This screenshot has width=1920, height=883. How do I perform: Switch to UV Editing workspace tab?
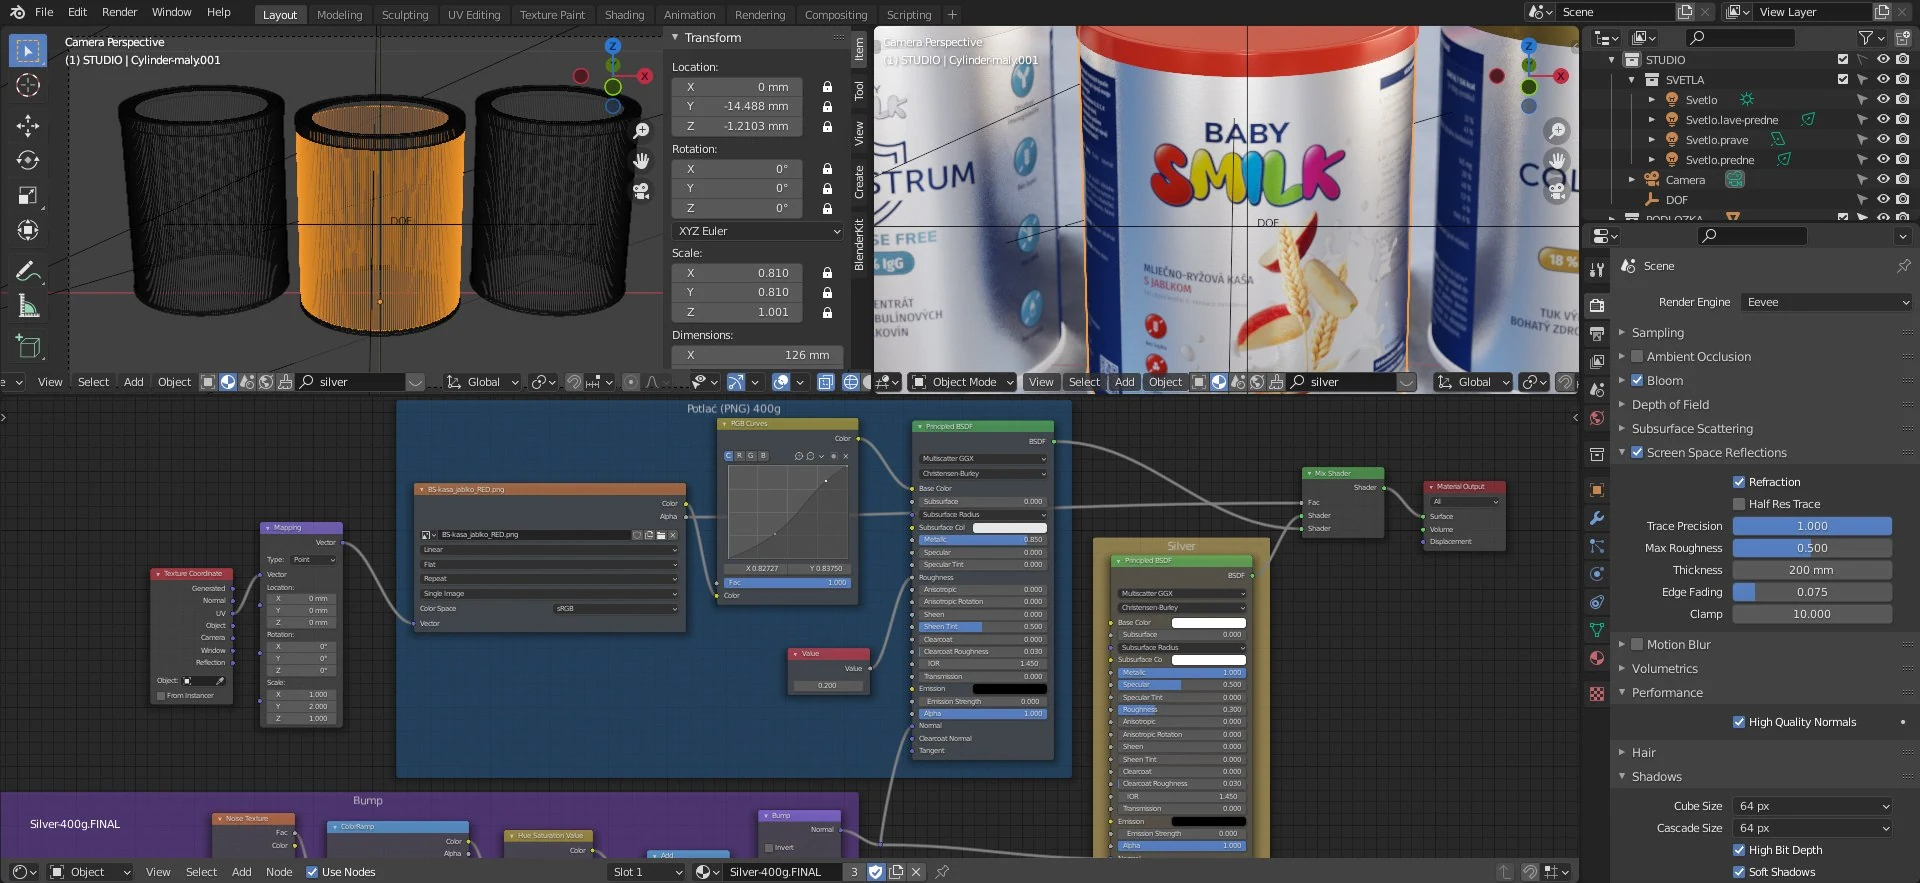coord(473,15)
